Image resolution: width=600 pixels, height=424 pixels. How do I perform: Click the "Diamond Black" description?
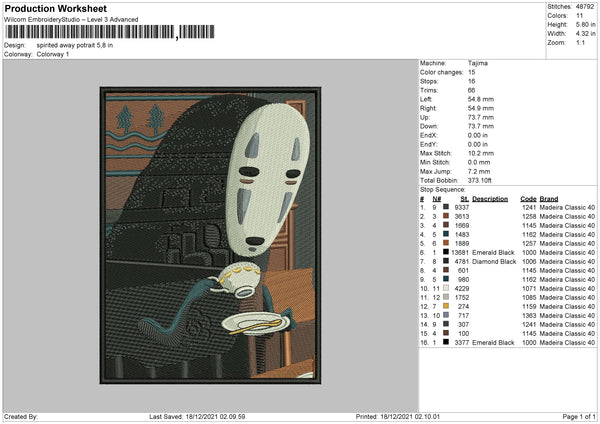coord(494,261)
